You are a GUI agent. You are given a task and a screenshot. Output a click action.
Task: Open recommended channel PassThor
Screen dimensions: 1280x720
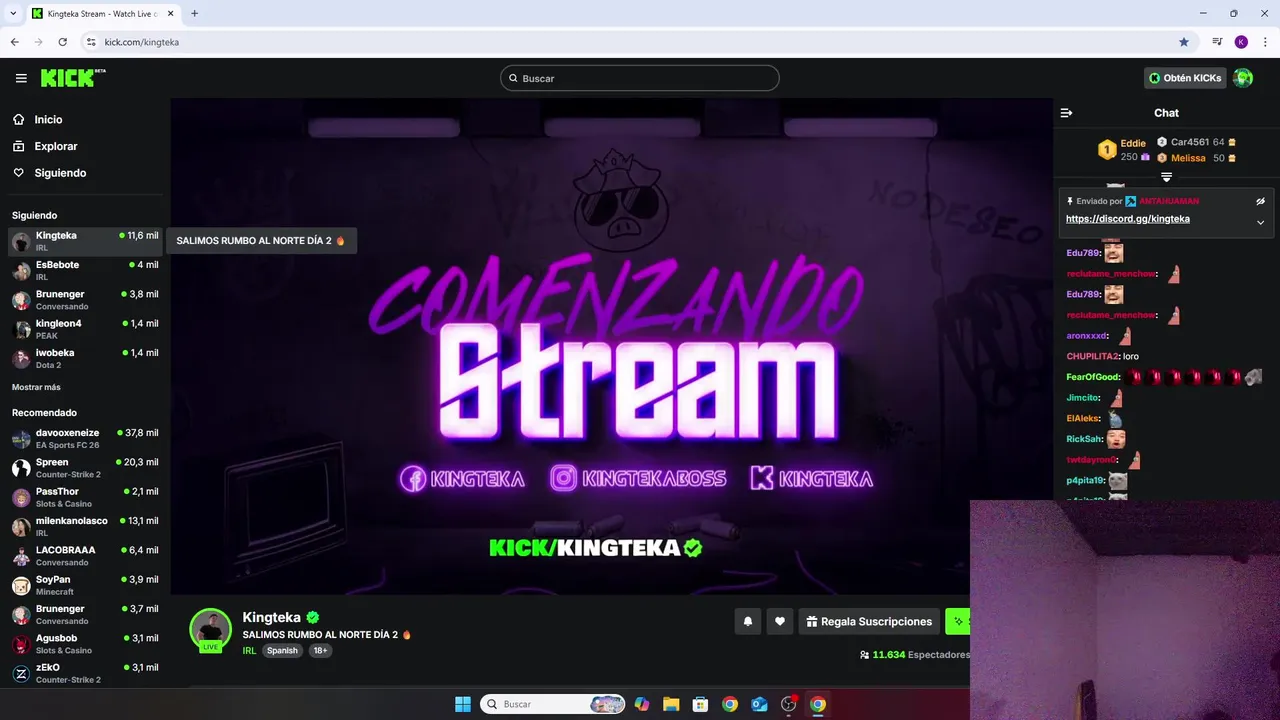click(x=85, y=497)
